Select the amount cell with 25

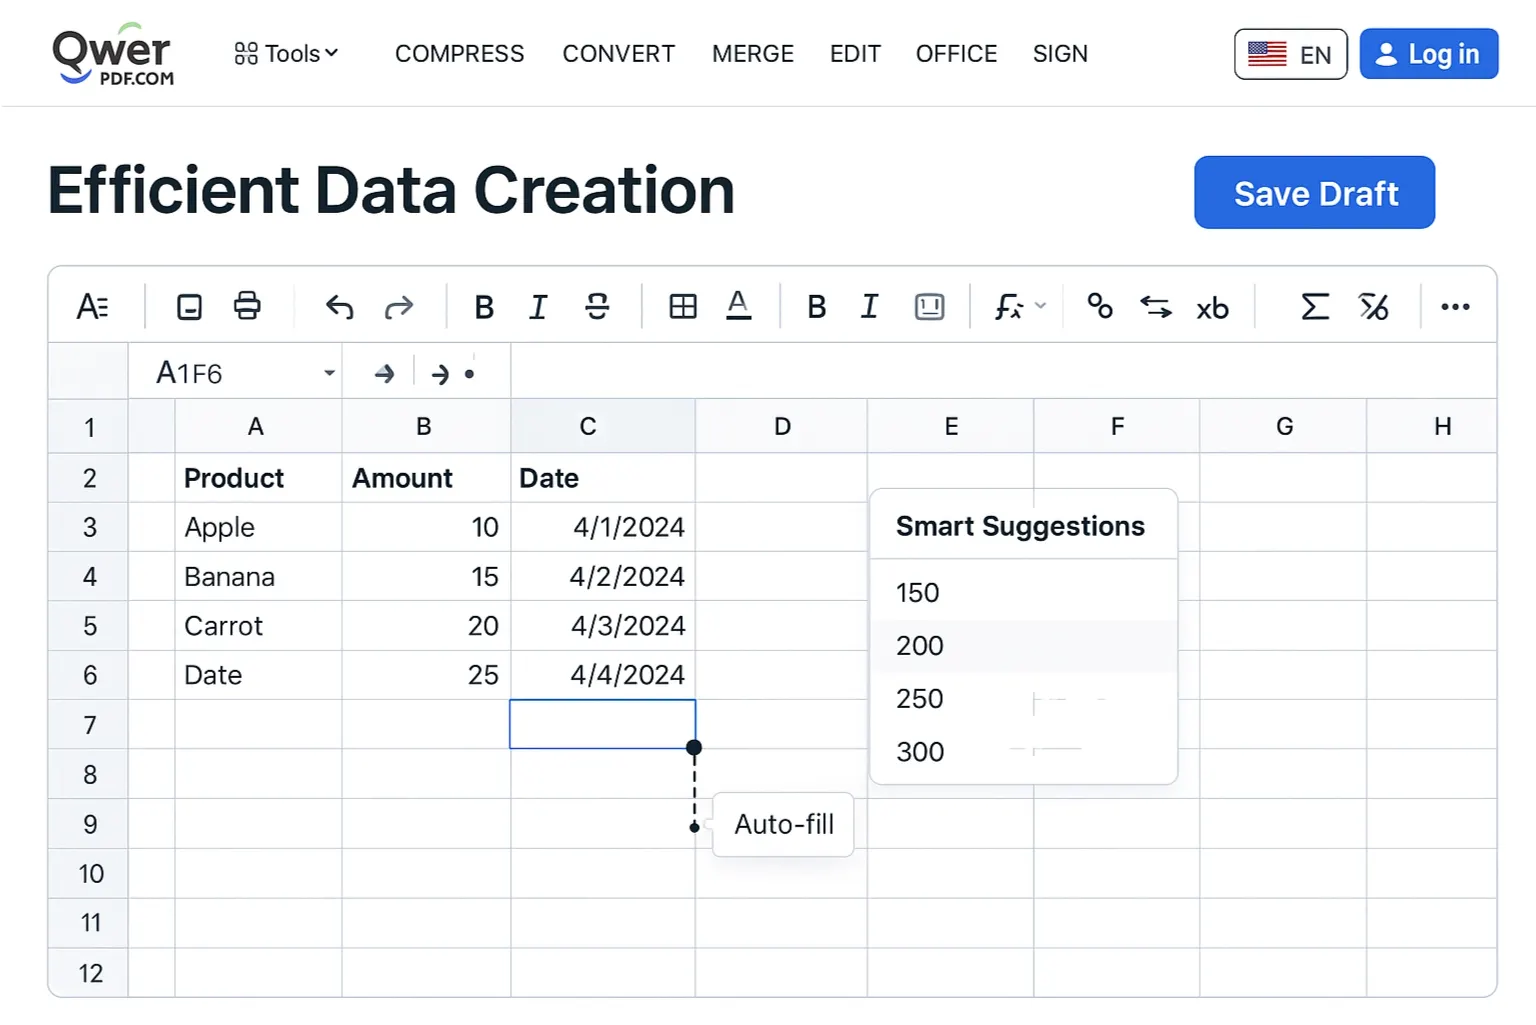pos(426,675)
